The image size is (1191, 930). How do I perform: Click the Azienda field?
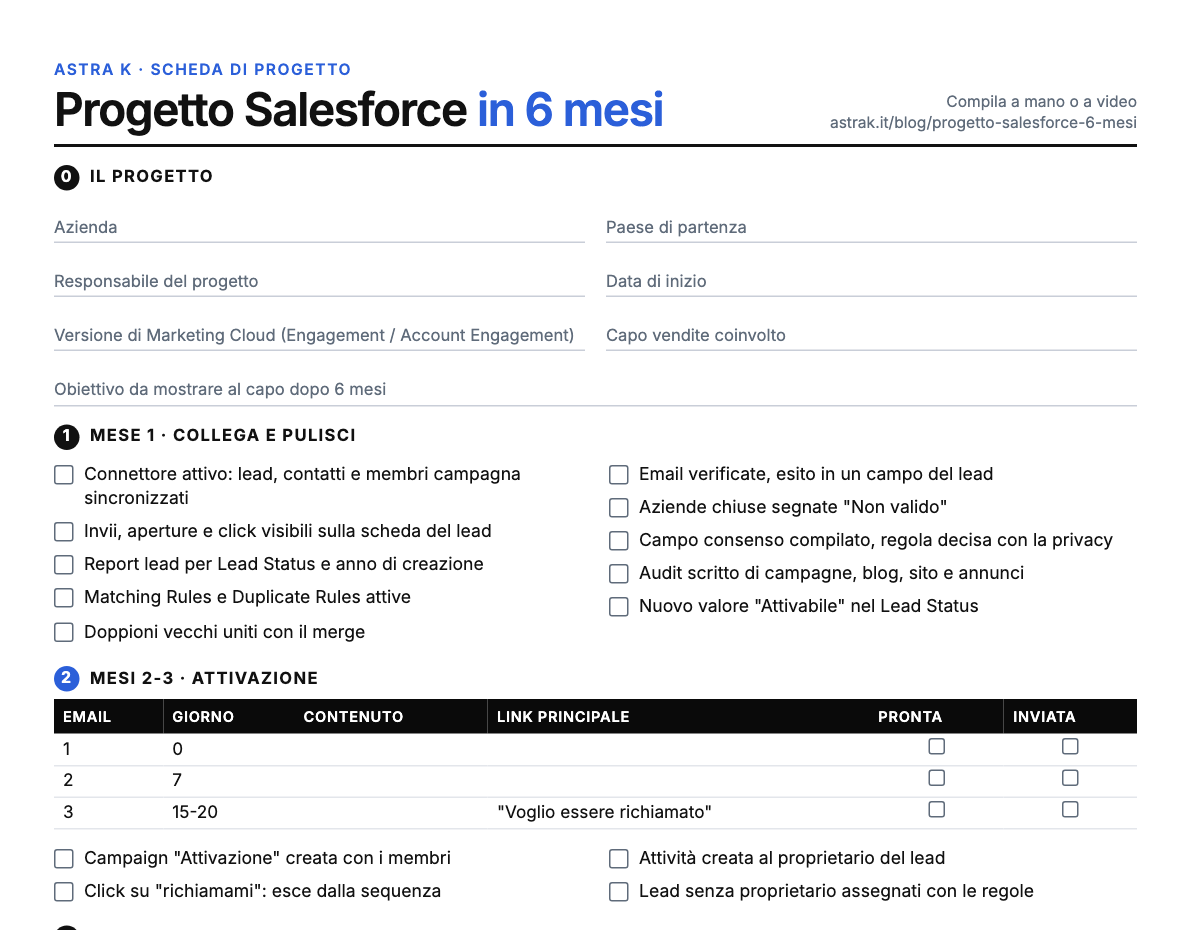pyautogui.click(x=319, y=227)
